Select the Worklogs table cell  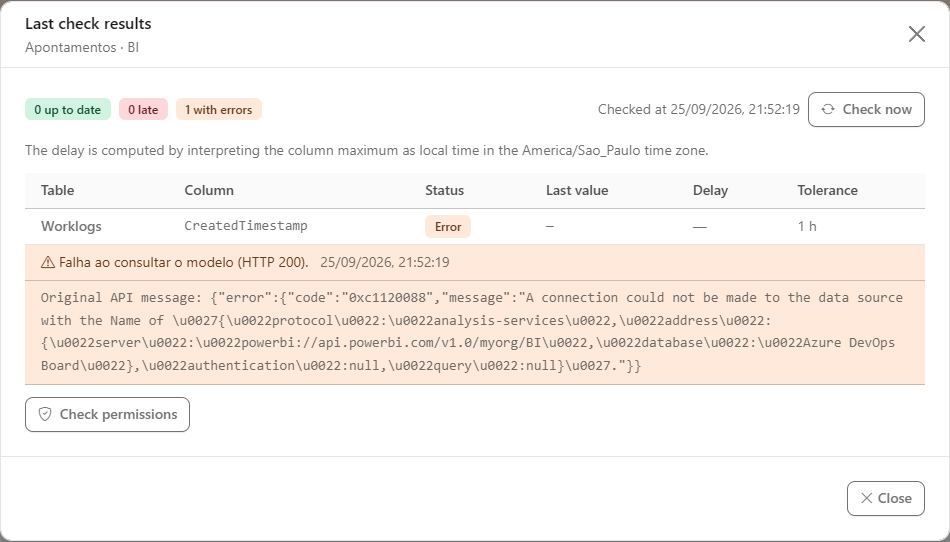(71, 226)
